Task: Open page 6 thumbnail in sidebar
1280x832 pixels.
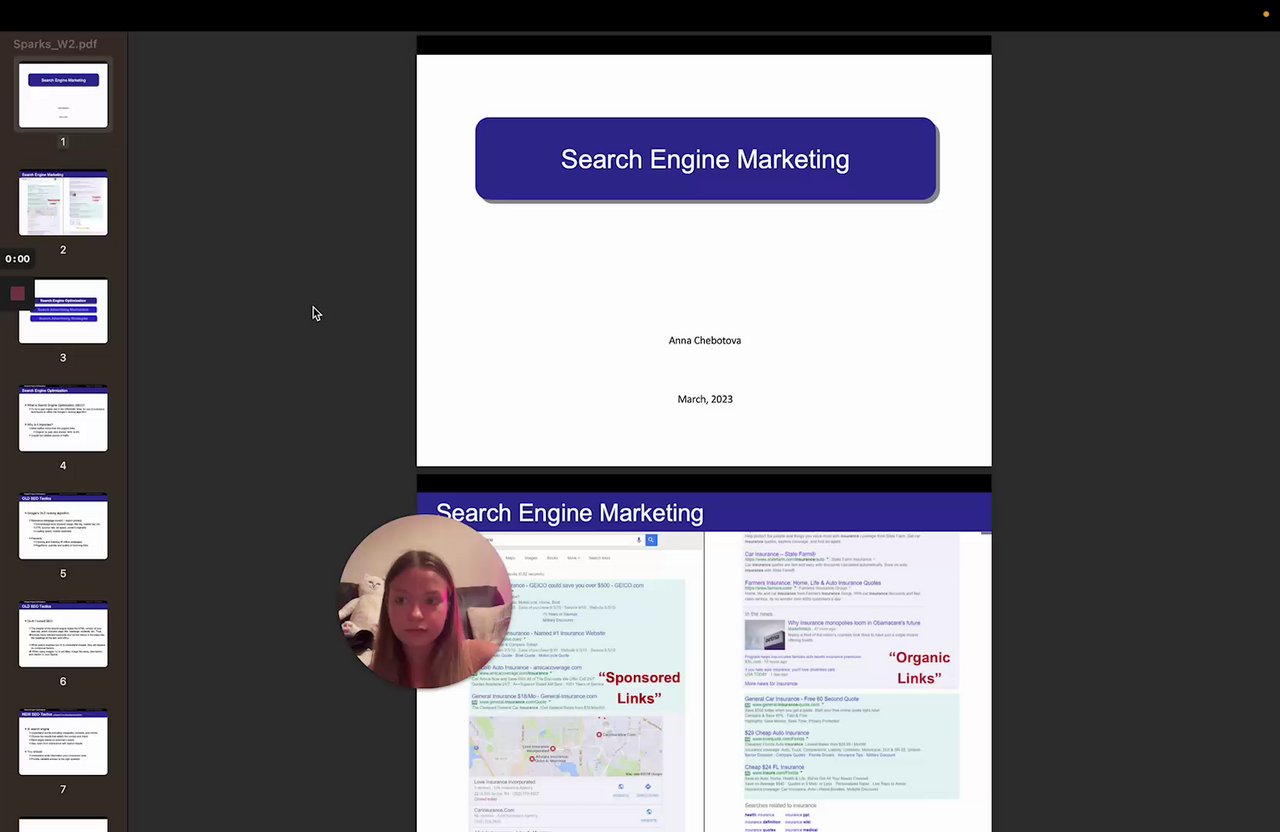Action: 63,635
